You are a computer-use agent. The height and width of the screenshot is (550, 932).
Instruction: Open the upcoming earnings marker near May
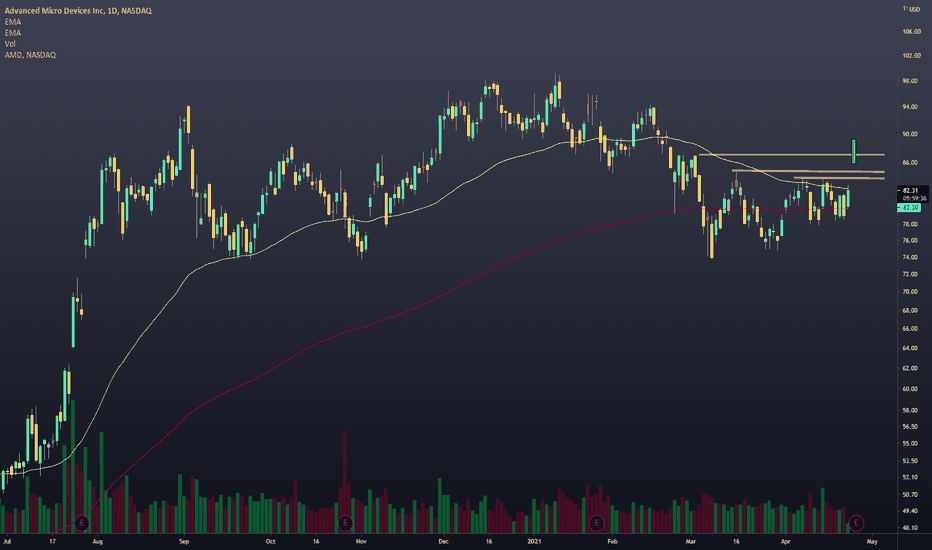(856, 523)
